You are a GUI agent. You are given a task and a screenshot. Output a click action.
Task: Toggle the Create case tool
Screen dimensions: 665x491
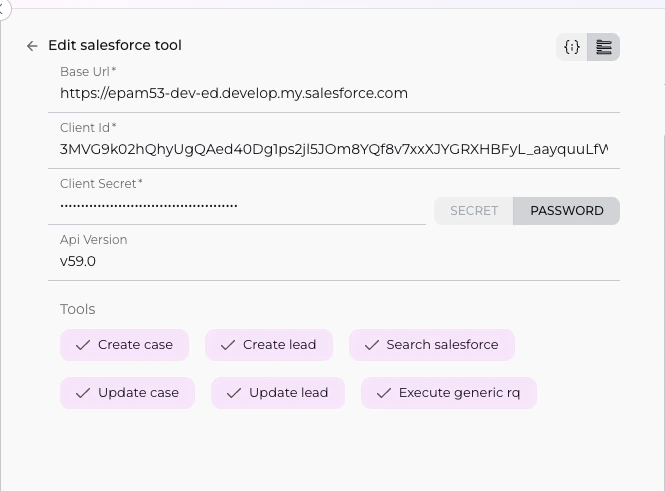(x=124, y=345)
